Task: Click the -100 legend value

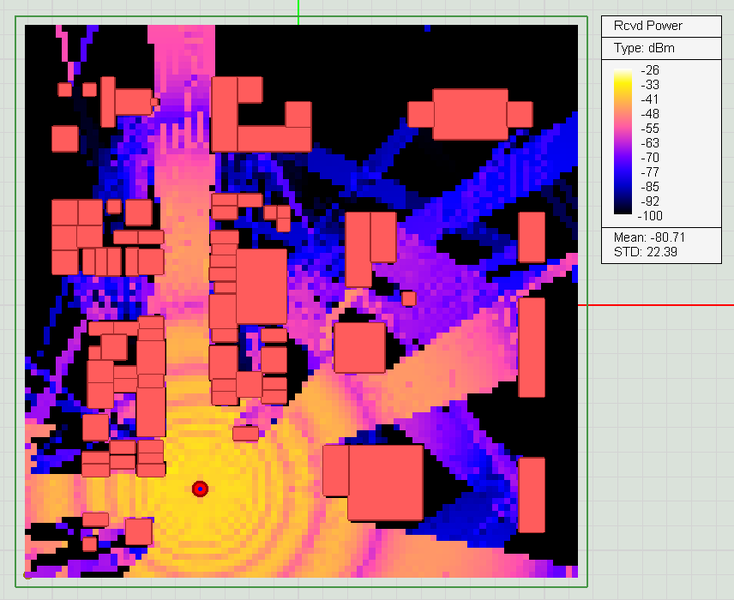Action: (650, 216)
